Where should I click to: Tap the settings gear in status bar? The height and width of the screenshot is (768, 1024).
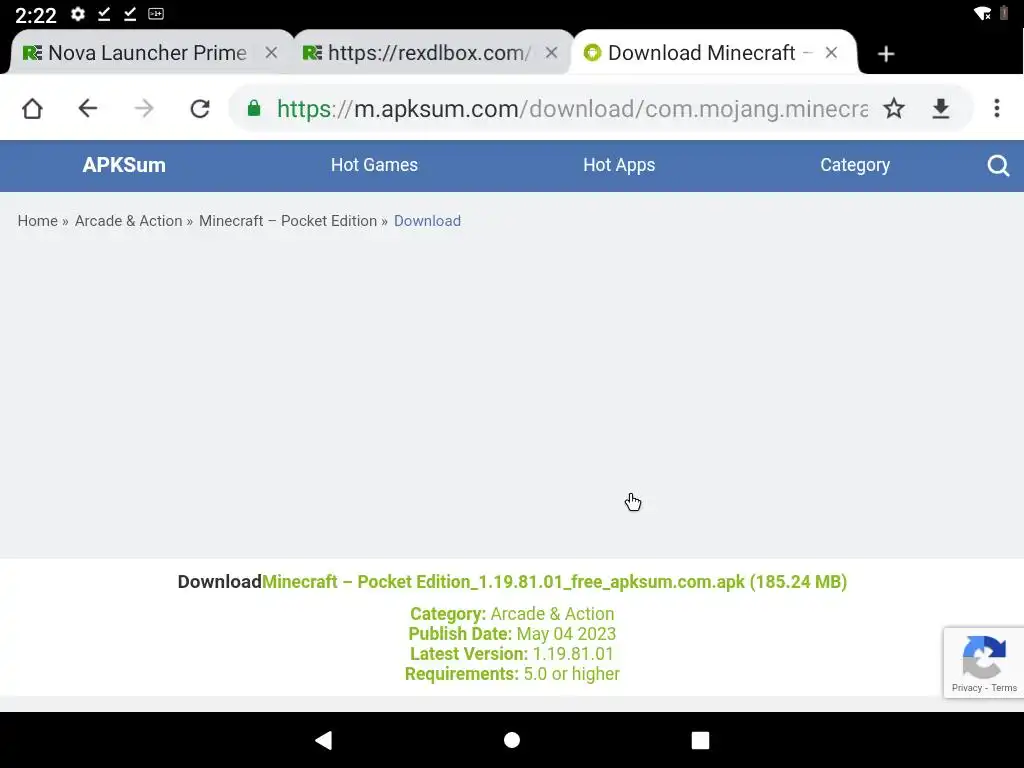coord(78,14)
